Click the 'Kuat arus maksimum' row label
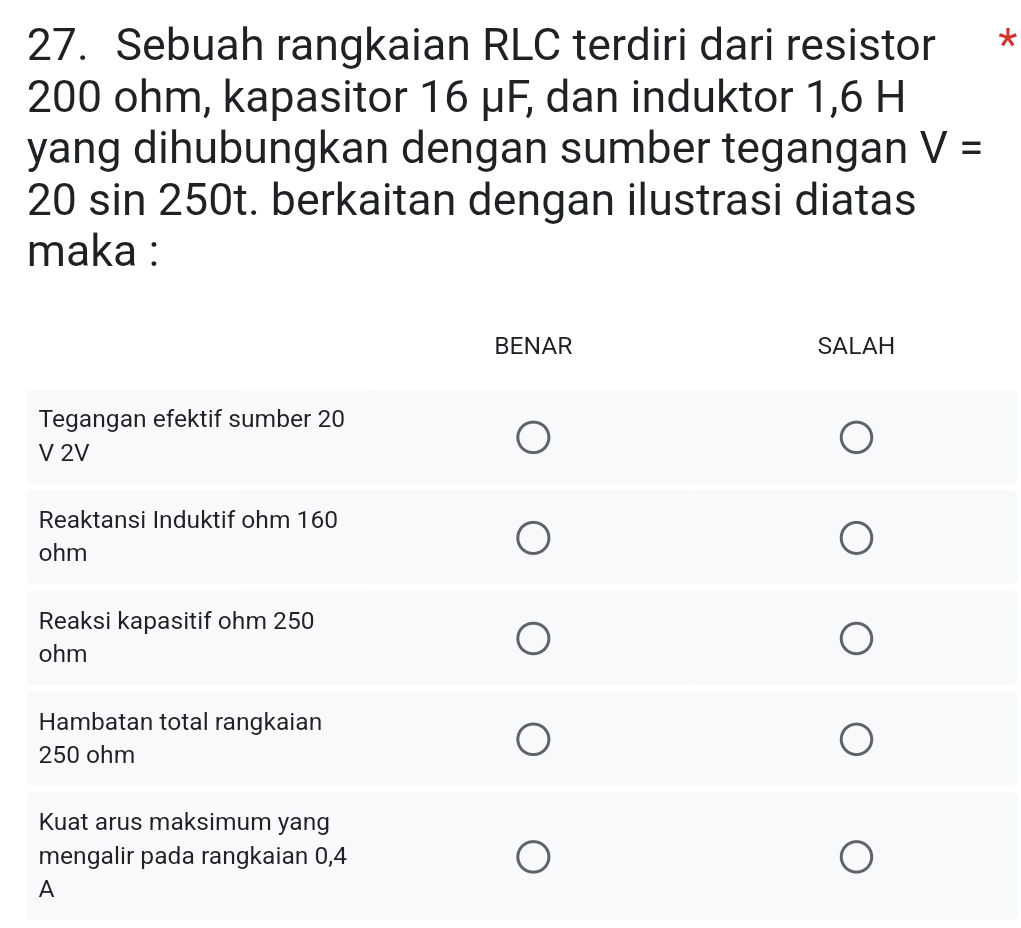The height and width of the screenshot is (928, 1021). (x=193, y=855)
